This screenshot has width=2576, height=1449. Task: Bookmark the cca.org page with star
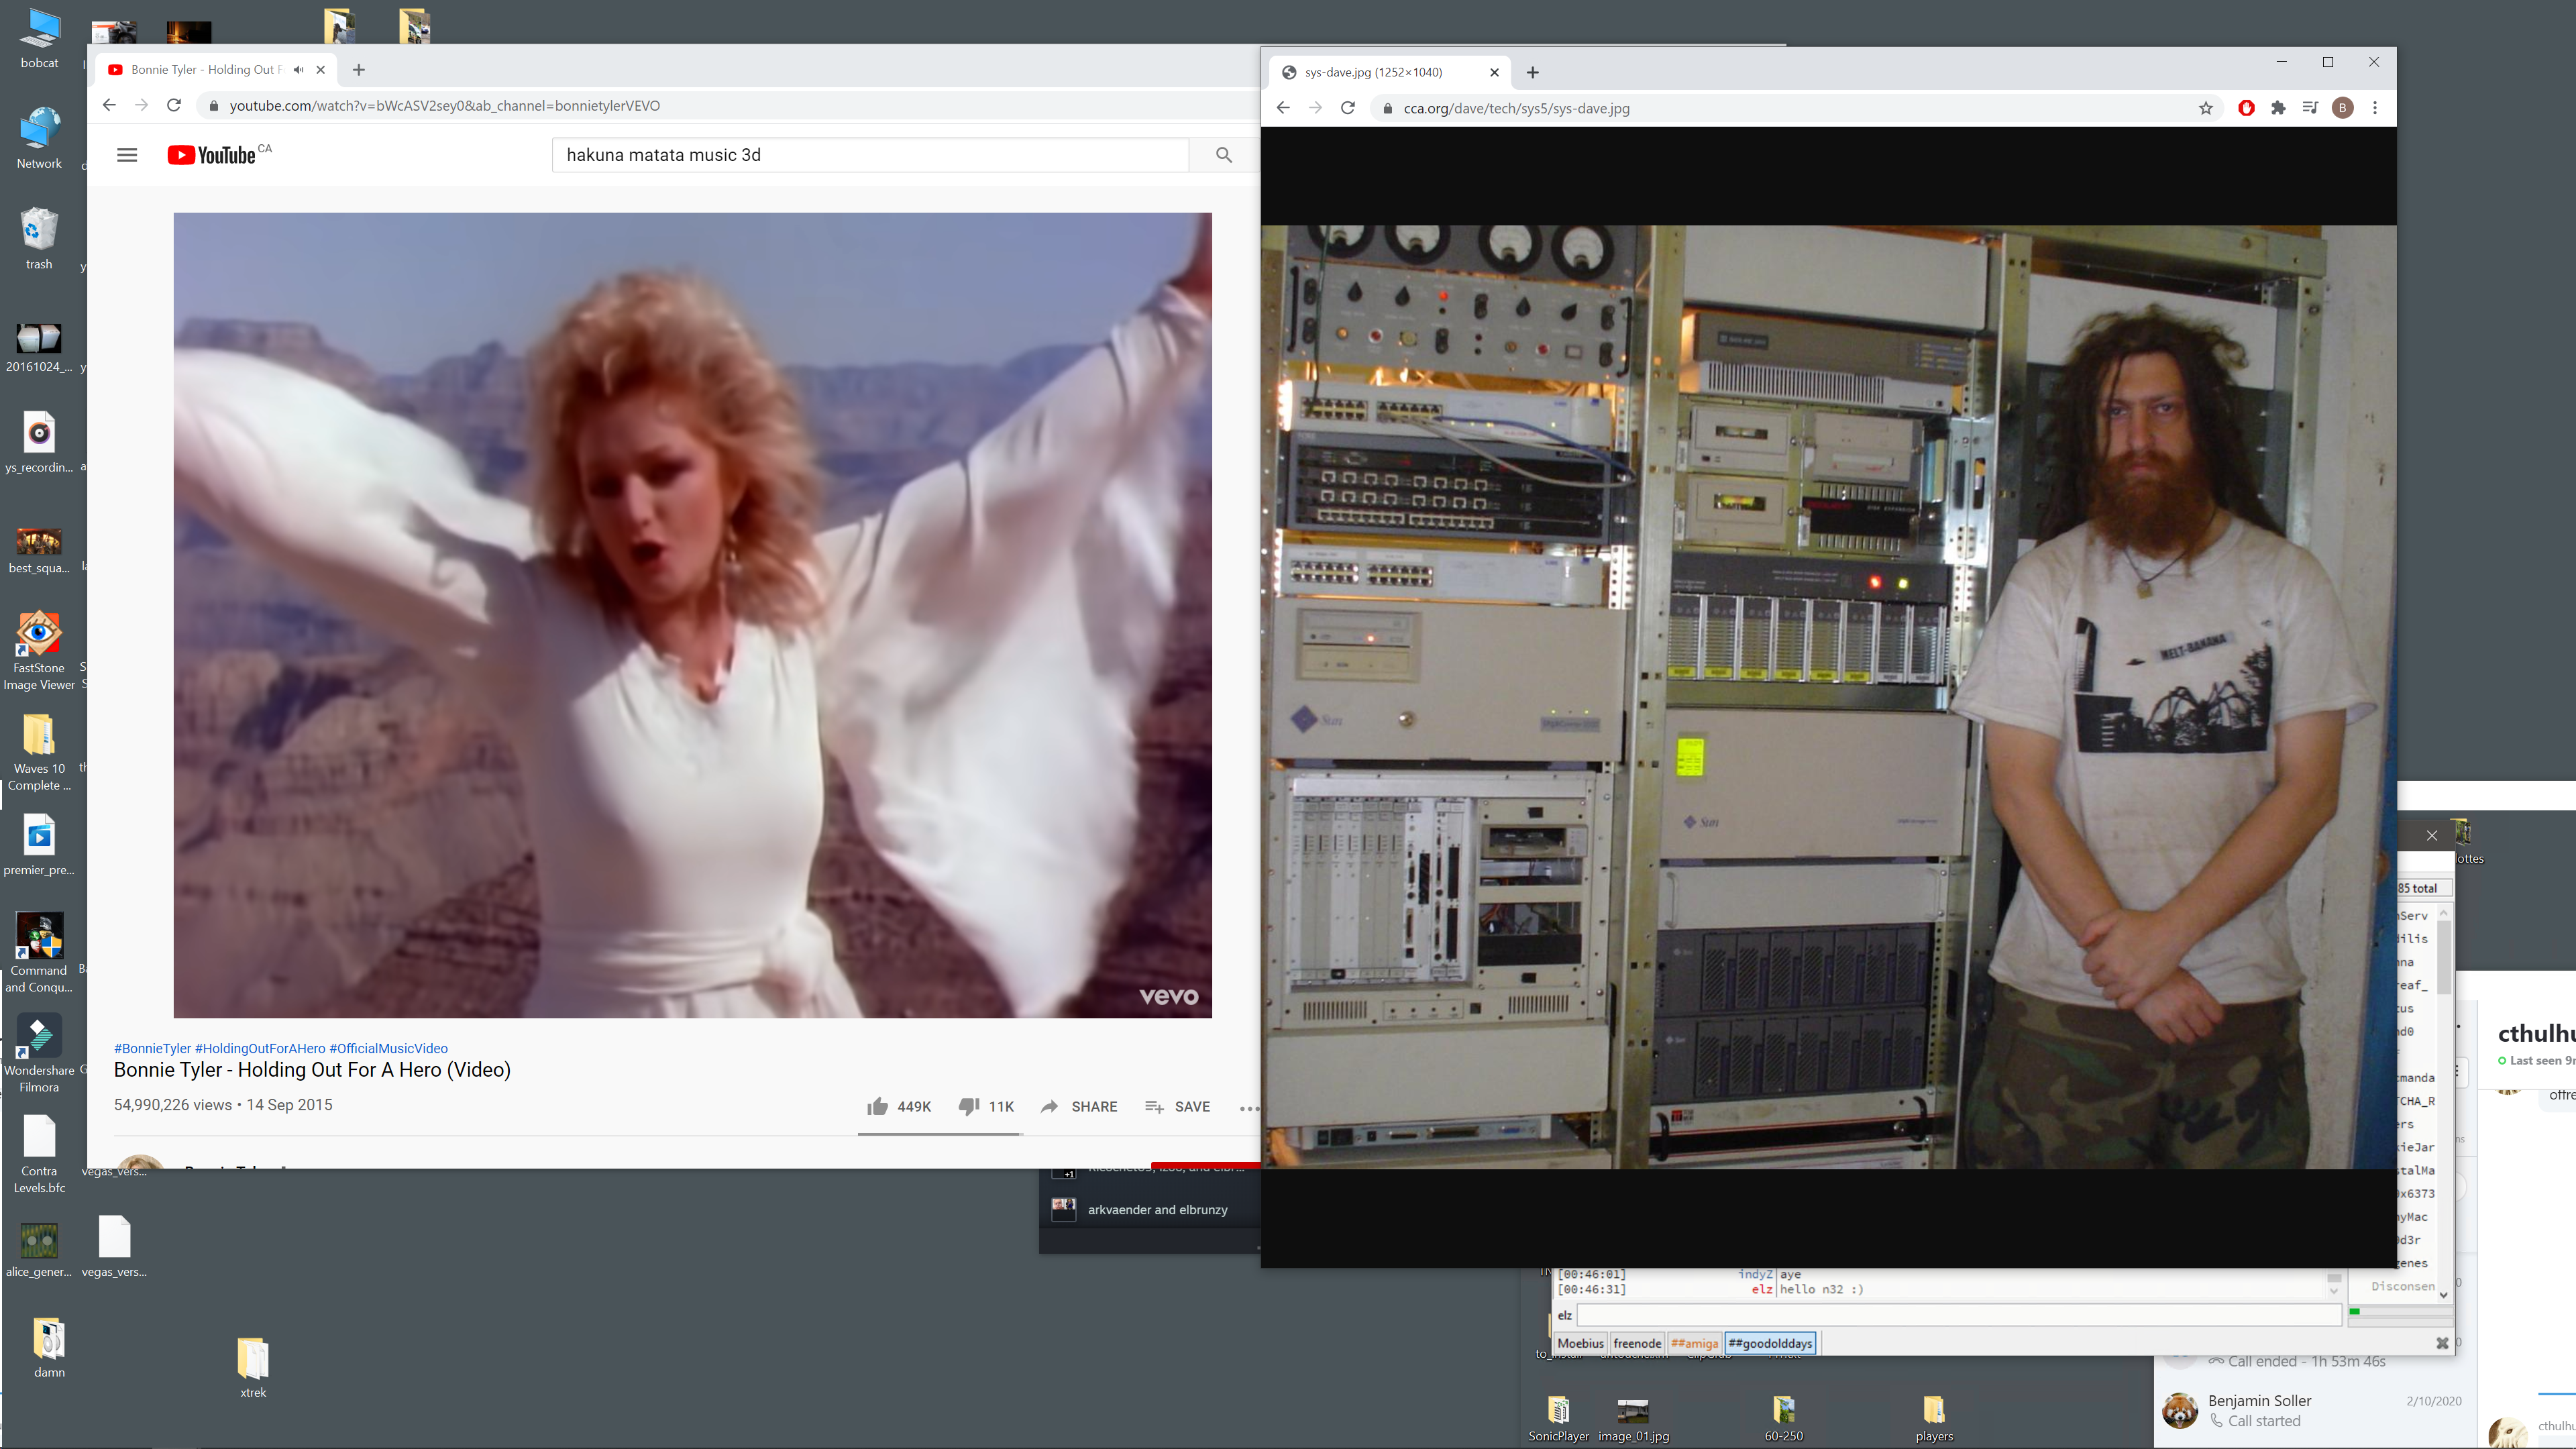coord(2206,108)
